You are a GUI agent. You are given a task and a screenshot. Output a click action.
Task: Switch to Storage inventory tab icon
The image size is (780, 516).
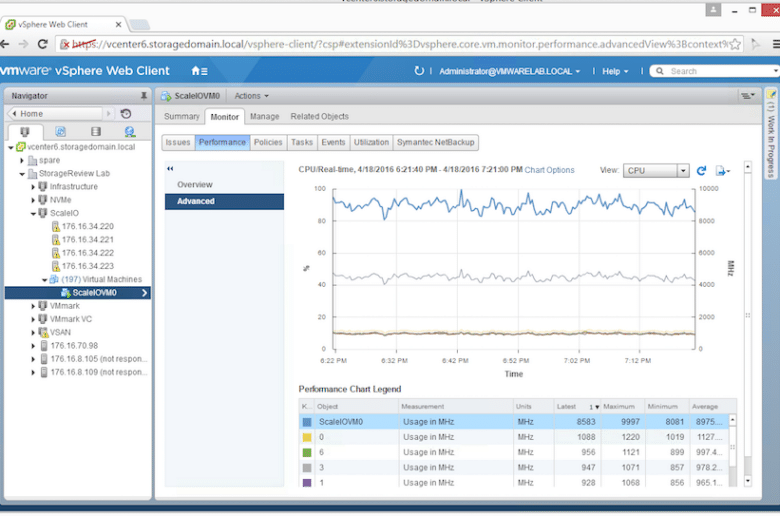tap(96, 131)
